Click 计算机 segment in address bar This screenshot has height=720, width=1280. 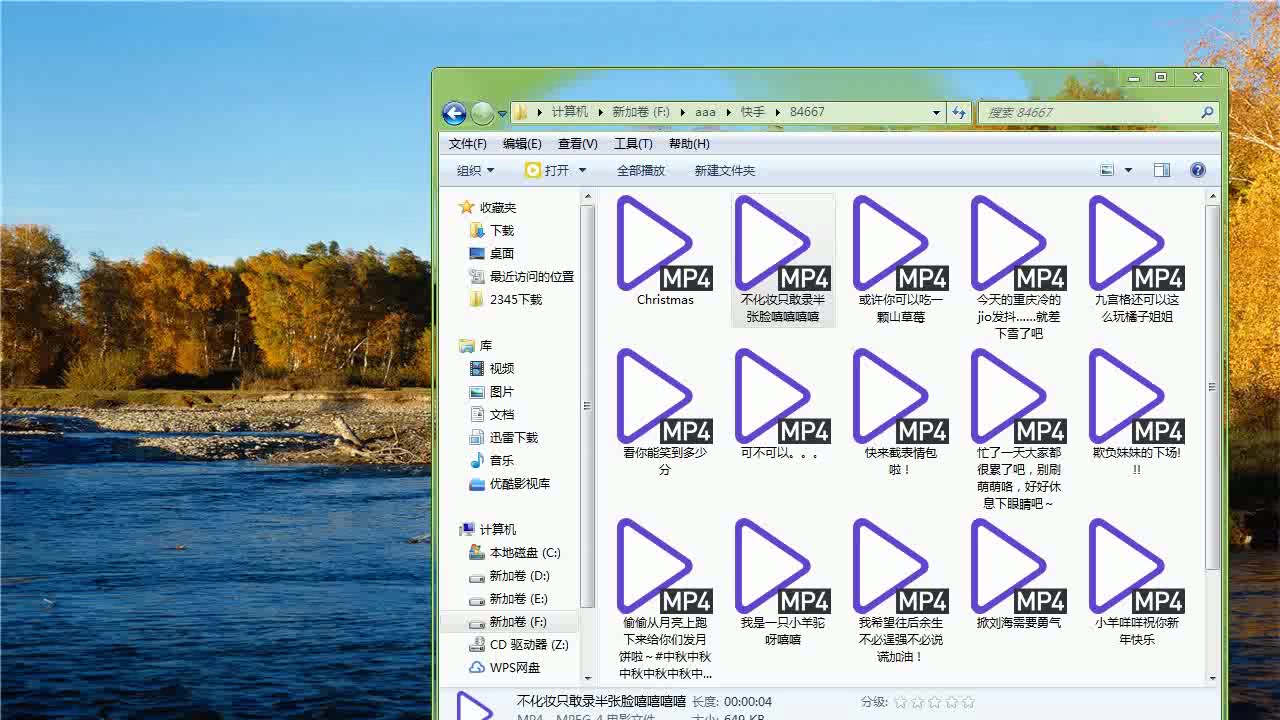[570, 112]
